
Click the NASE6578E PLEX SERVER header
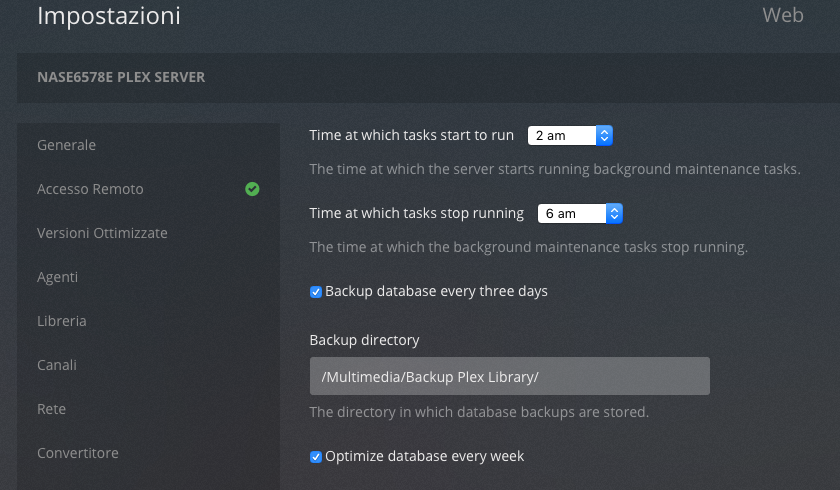coord(121,77)
